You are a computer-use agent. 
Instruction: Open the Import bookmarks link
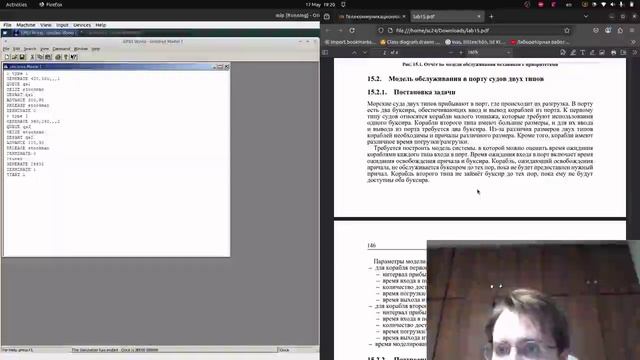pyautogui.click(x=349, y=42)
